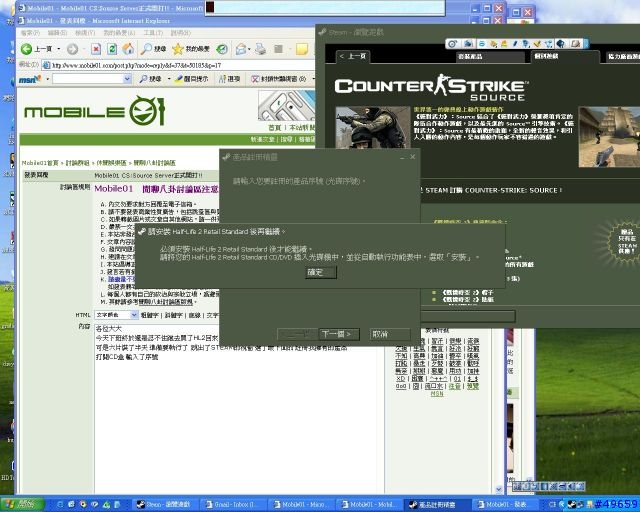Viewport: 640px width, 512px height.
Task: Click the MSN toolbar search magnifier button
Action: [x=143, y=79]
